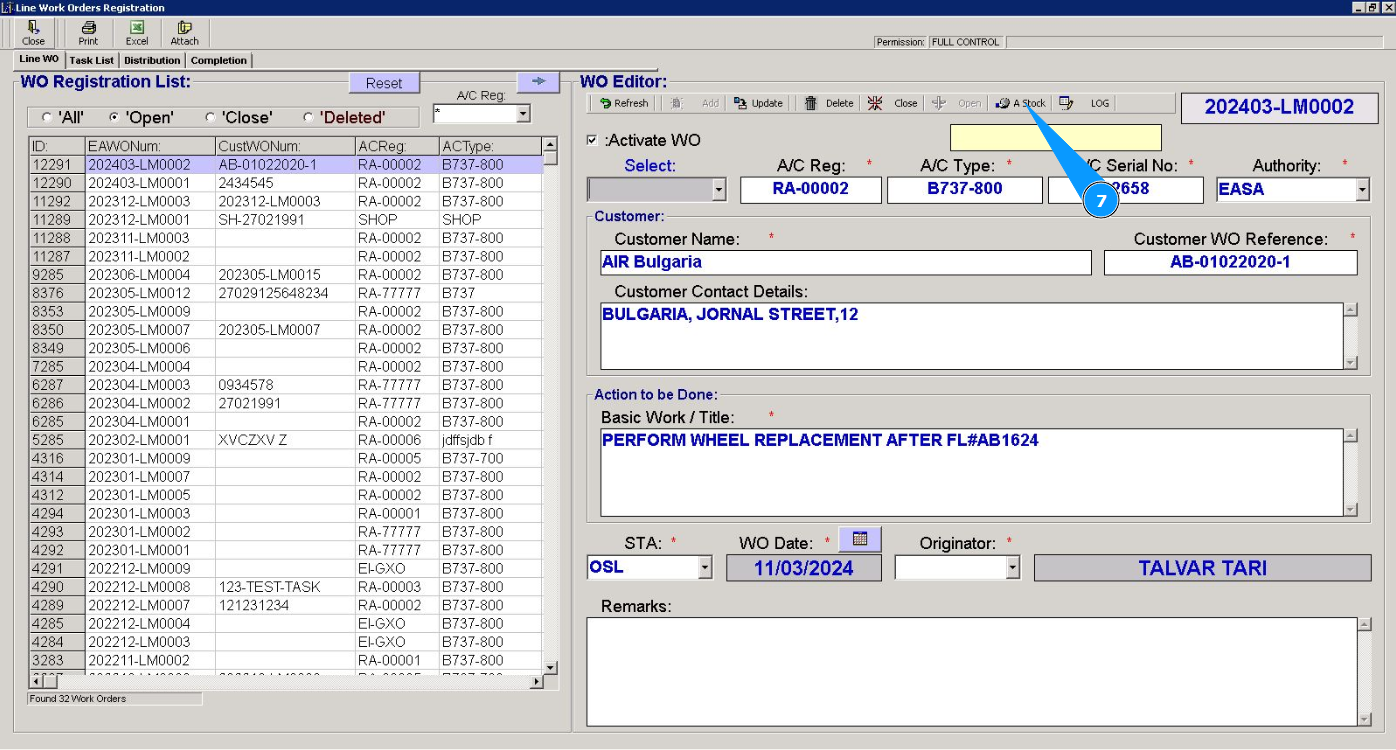This screenshot has height=750, width=1396.
Task: Print the work order list
Action: [x=88, y=33]
